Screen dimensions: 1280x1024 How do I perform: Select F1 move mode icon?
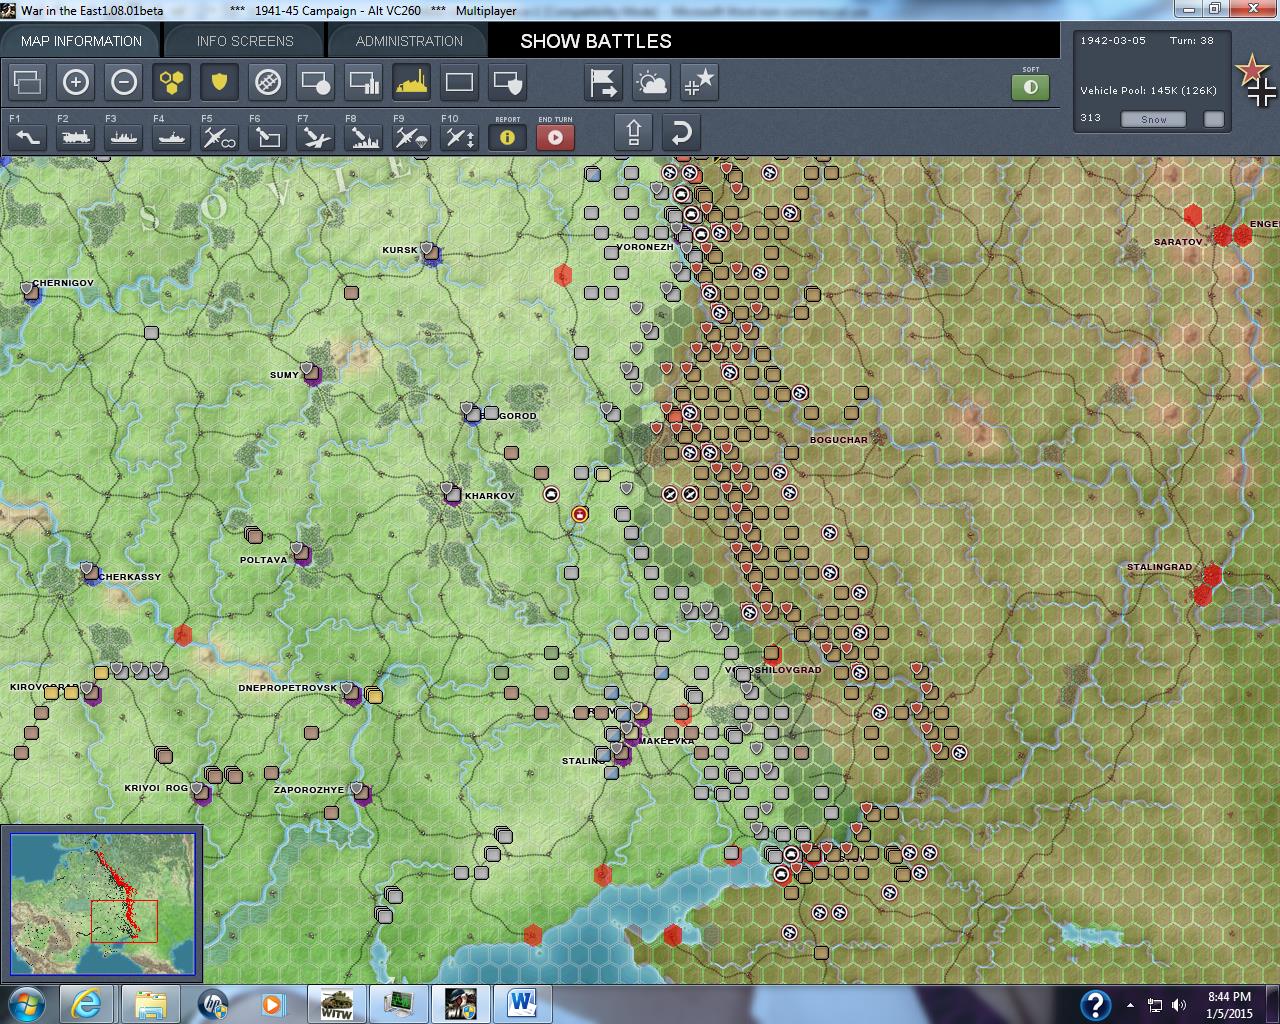(x=28, y=137)
